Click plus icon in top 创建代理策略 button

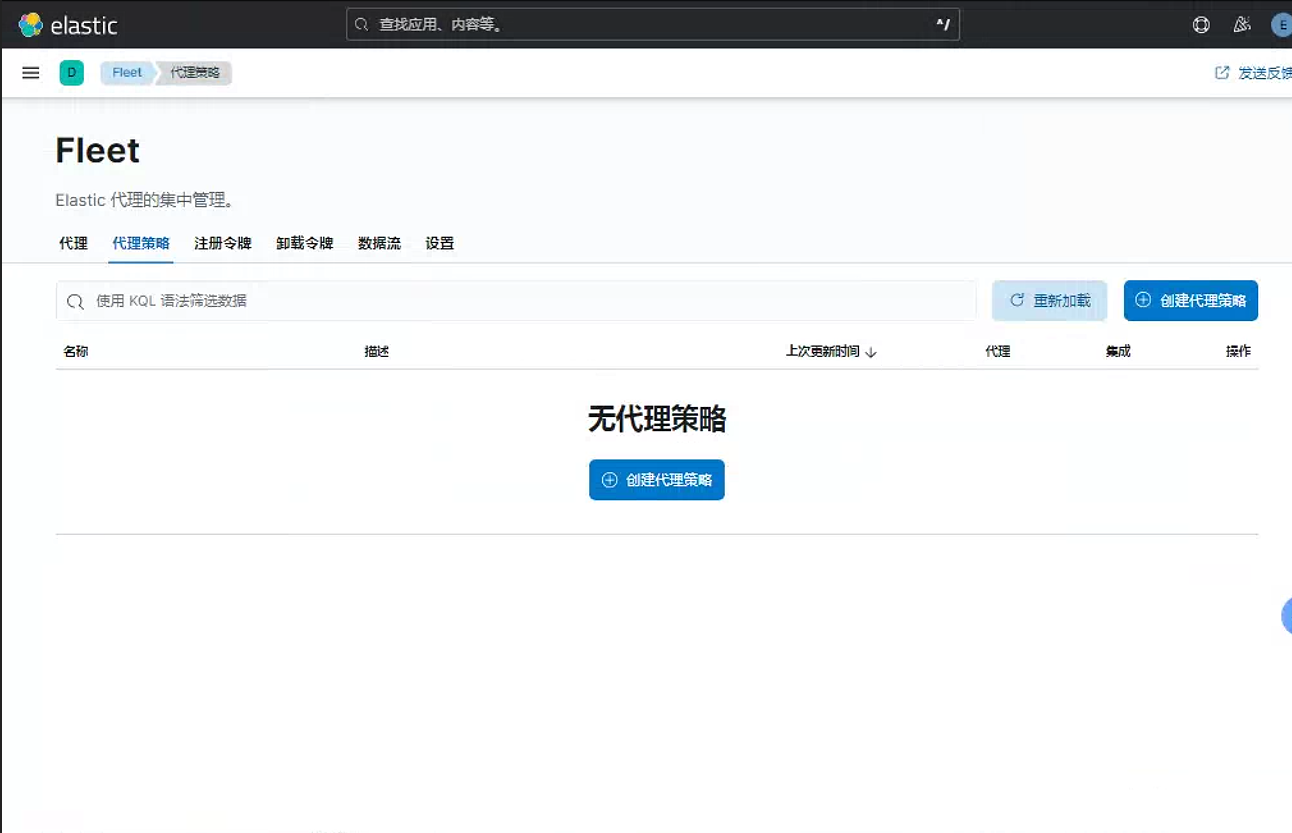click(1143, 300)
